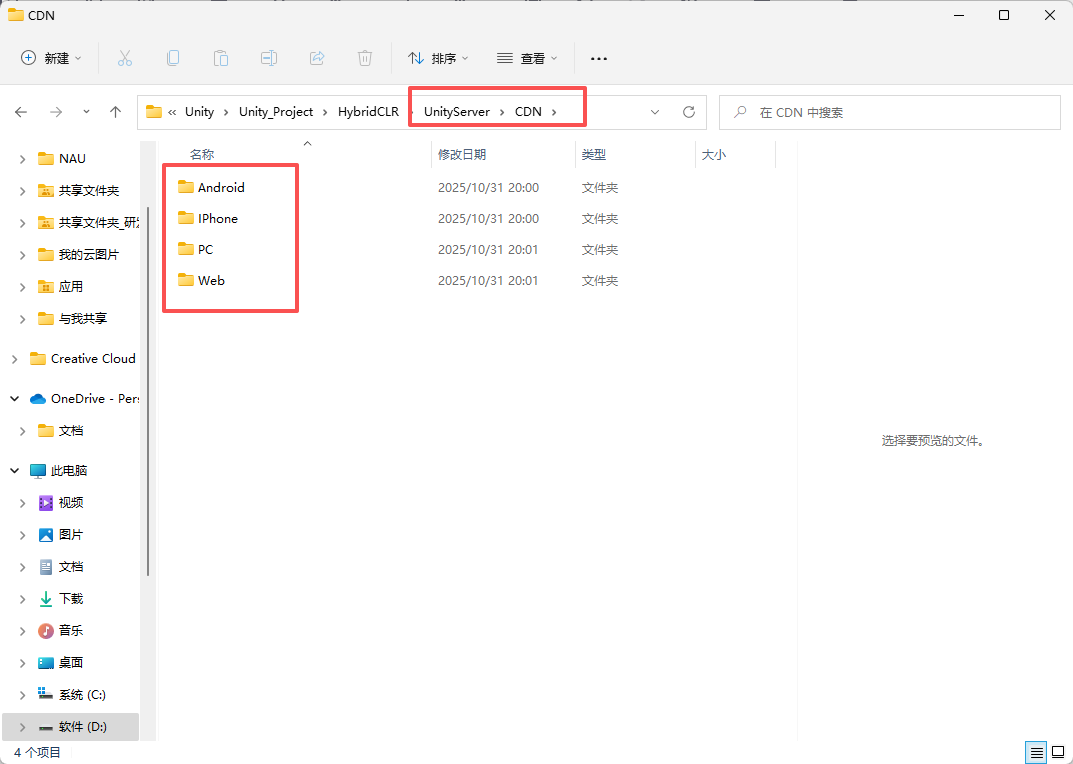Refresh the current folder view
This screenshot has width=1073, height=764.
[689, 112]
